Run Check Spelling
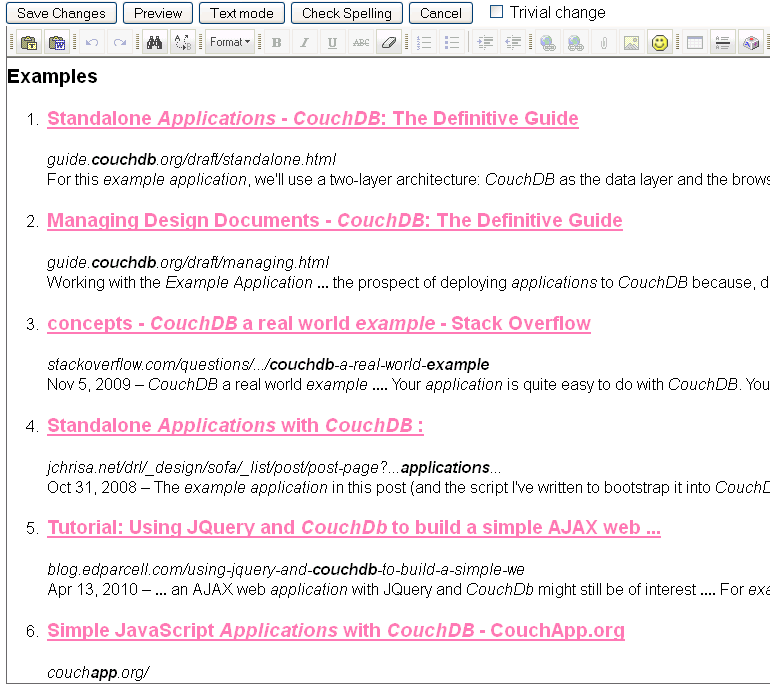This screenshot has height=685, width=770. [x=347, y=13]
